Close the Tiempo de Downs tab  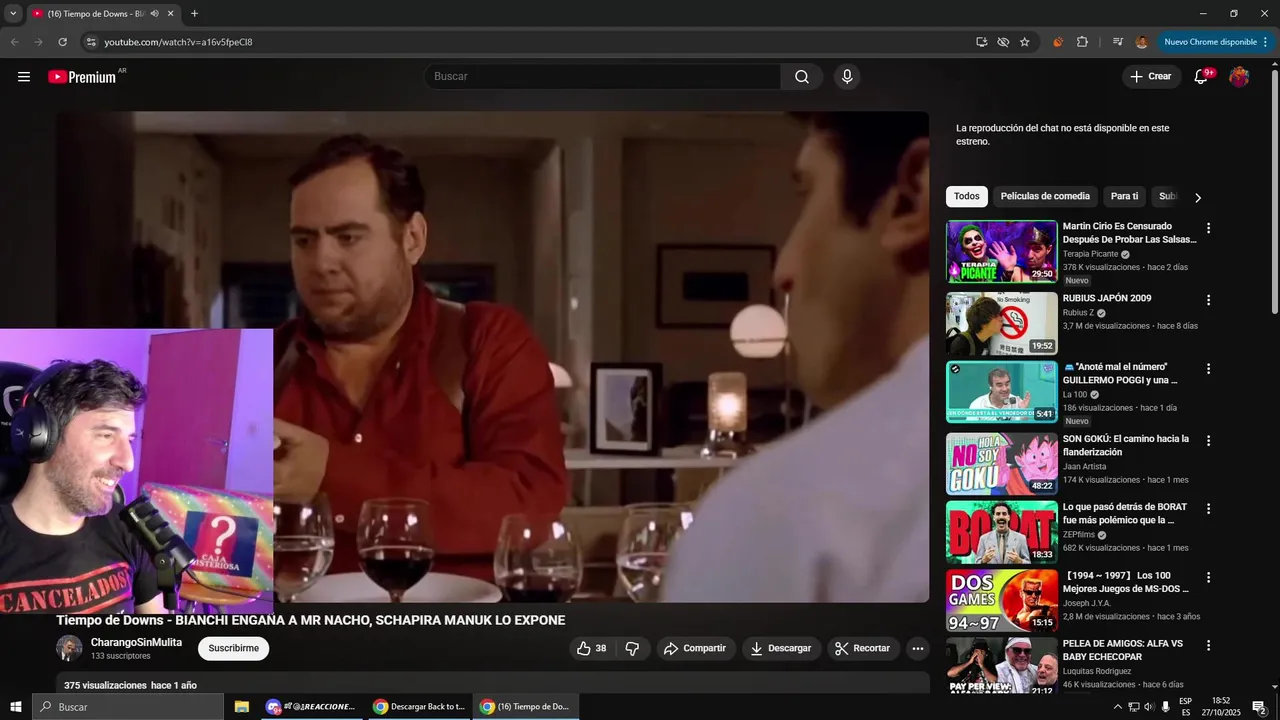coord(170,14)
